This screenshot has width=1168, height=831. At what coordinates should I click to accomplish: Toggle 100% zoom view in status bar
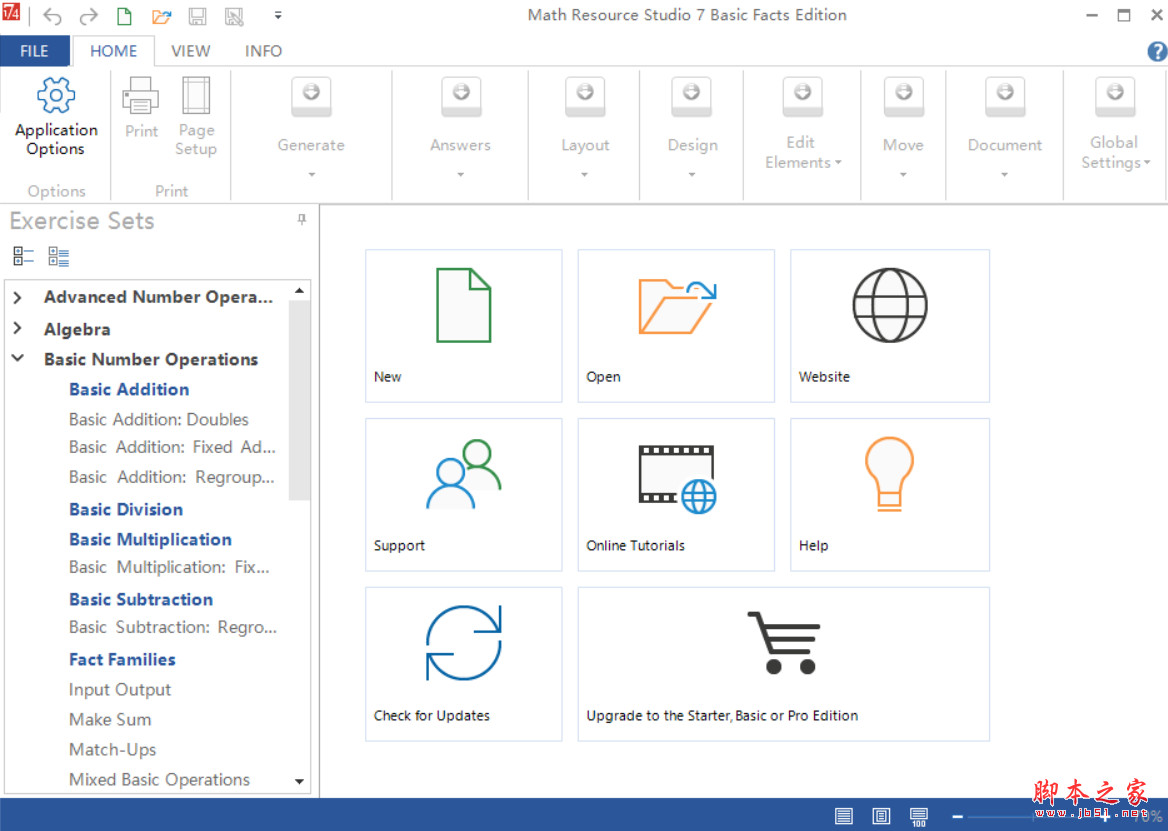tap(918, 816)
